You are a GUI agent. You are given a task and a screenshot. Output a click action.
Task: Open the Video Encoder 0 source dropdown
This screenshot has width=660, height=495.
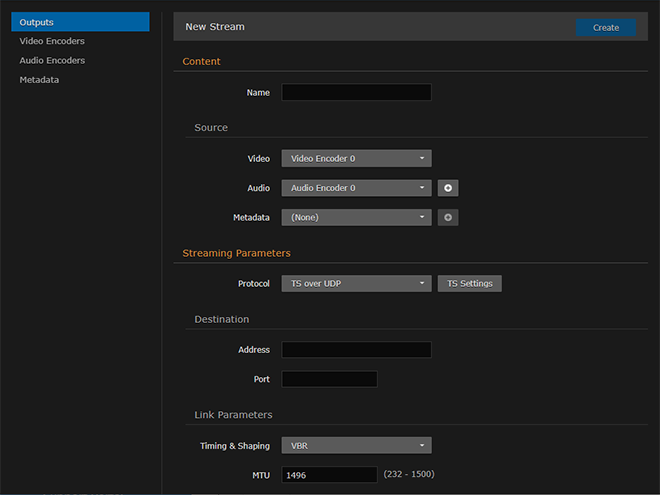coord(356,158)
